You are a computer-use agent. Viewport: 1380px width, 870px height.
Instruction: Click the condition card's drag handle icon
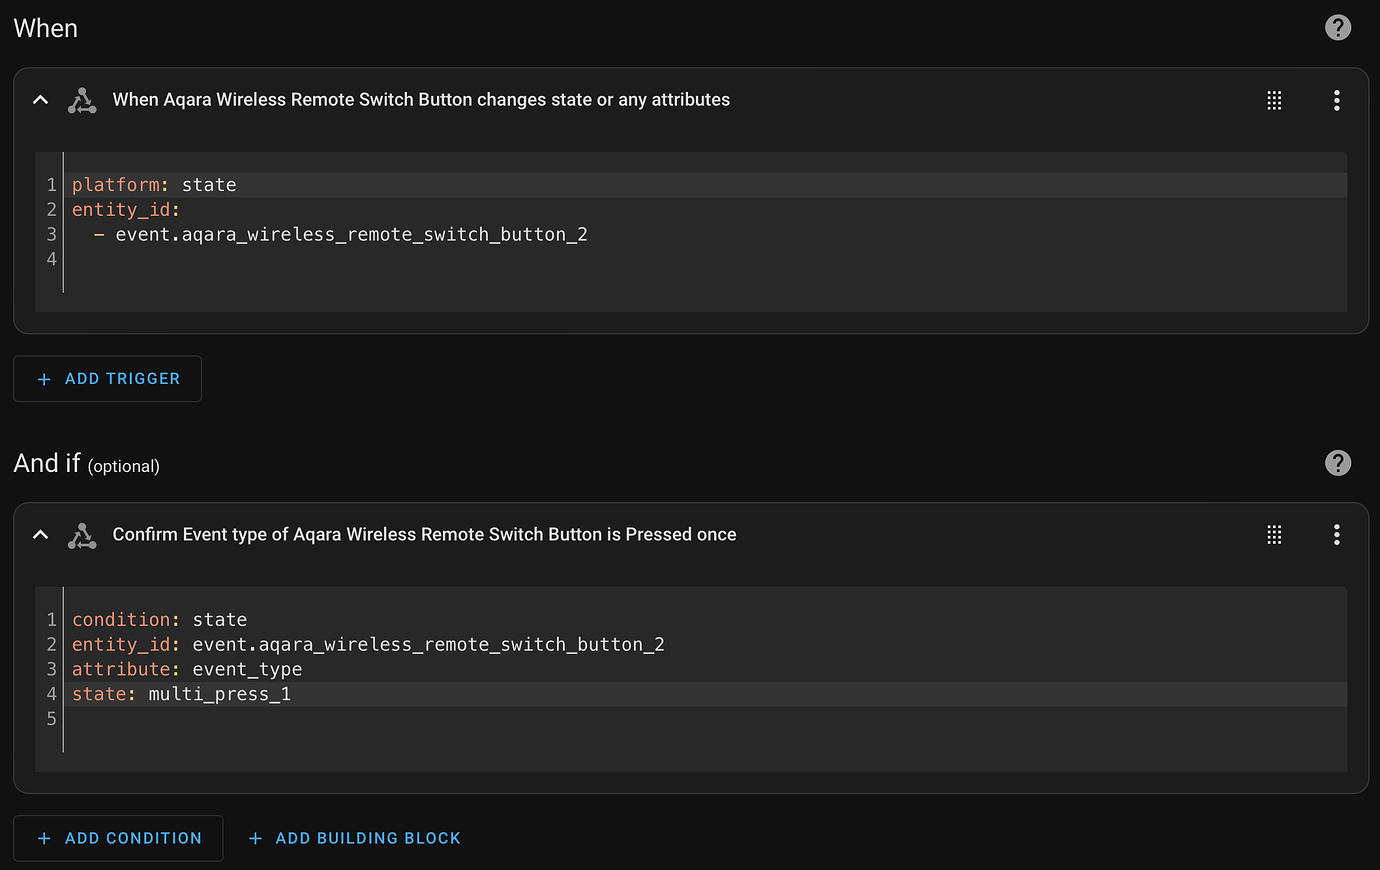1274,535
